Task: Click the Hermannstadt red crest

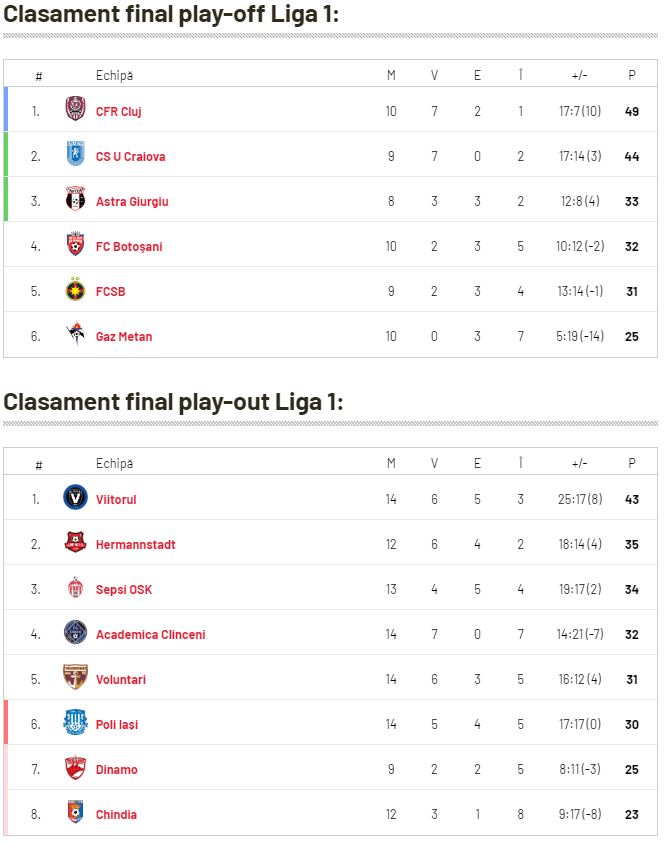Action: pos(75,542)
